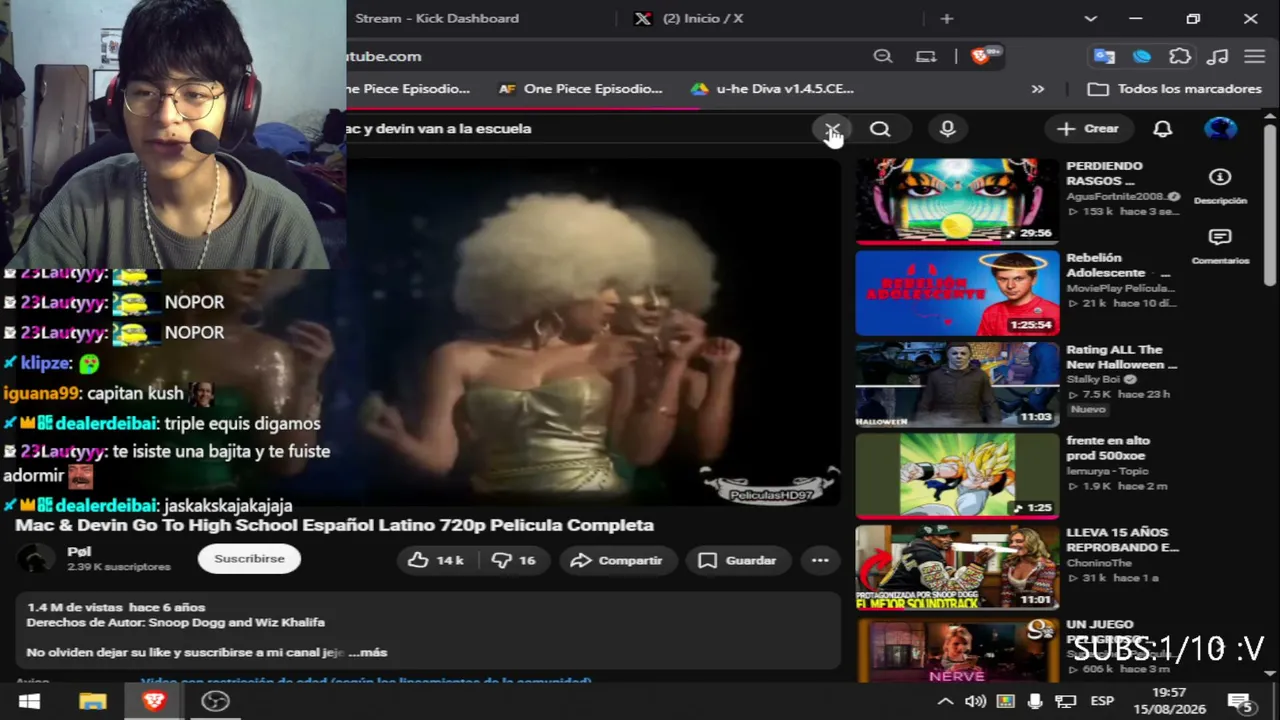This screenshot has width=1280, height=720.
Task: Open the PERDIENDO RASGOS video thumbnail
Action: 957,201
